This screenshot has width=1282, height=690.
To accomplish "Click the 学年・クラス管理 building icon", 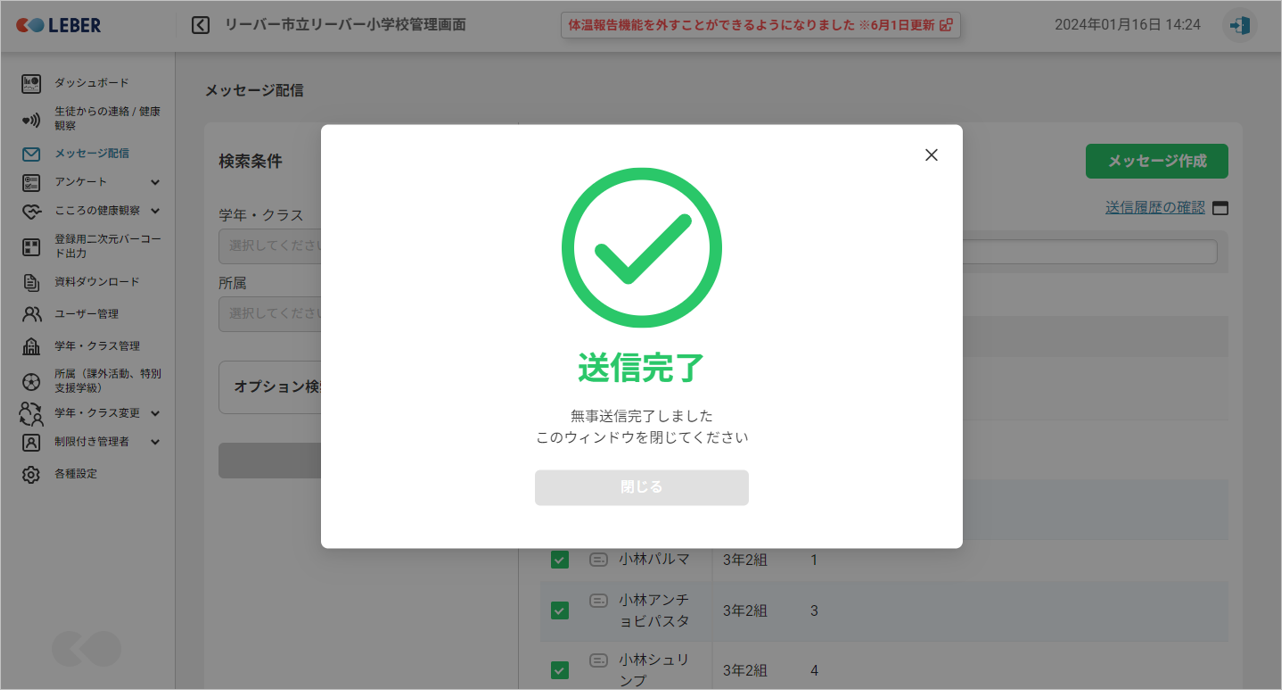I will [x=31, y=347].
